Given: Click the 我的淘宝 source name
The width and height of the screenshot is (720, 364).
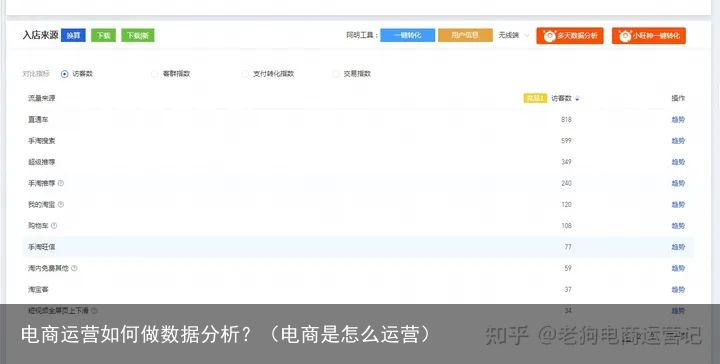Looking at the screenshot, I should click(x=41, y=204).
